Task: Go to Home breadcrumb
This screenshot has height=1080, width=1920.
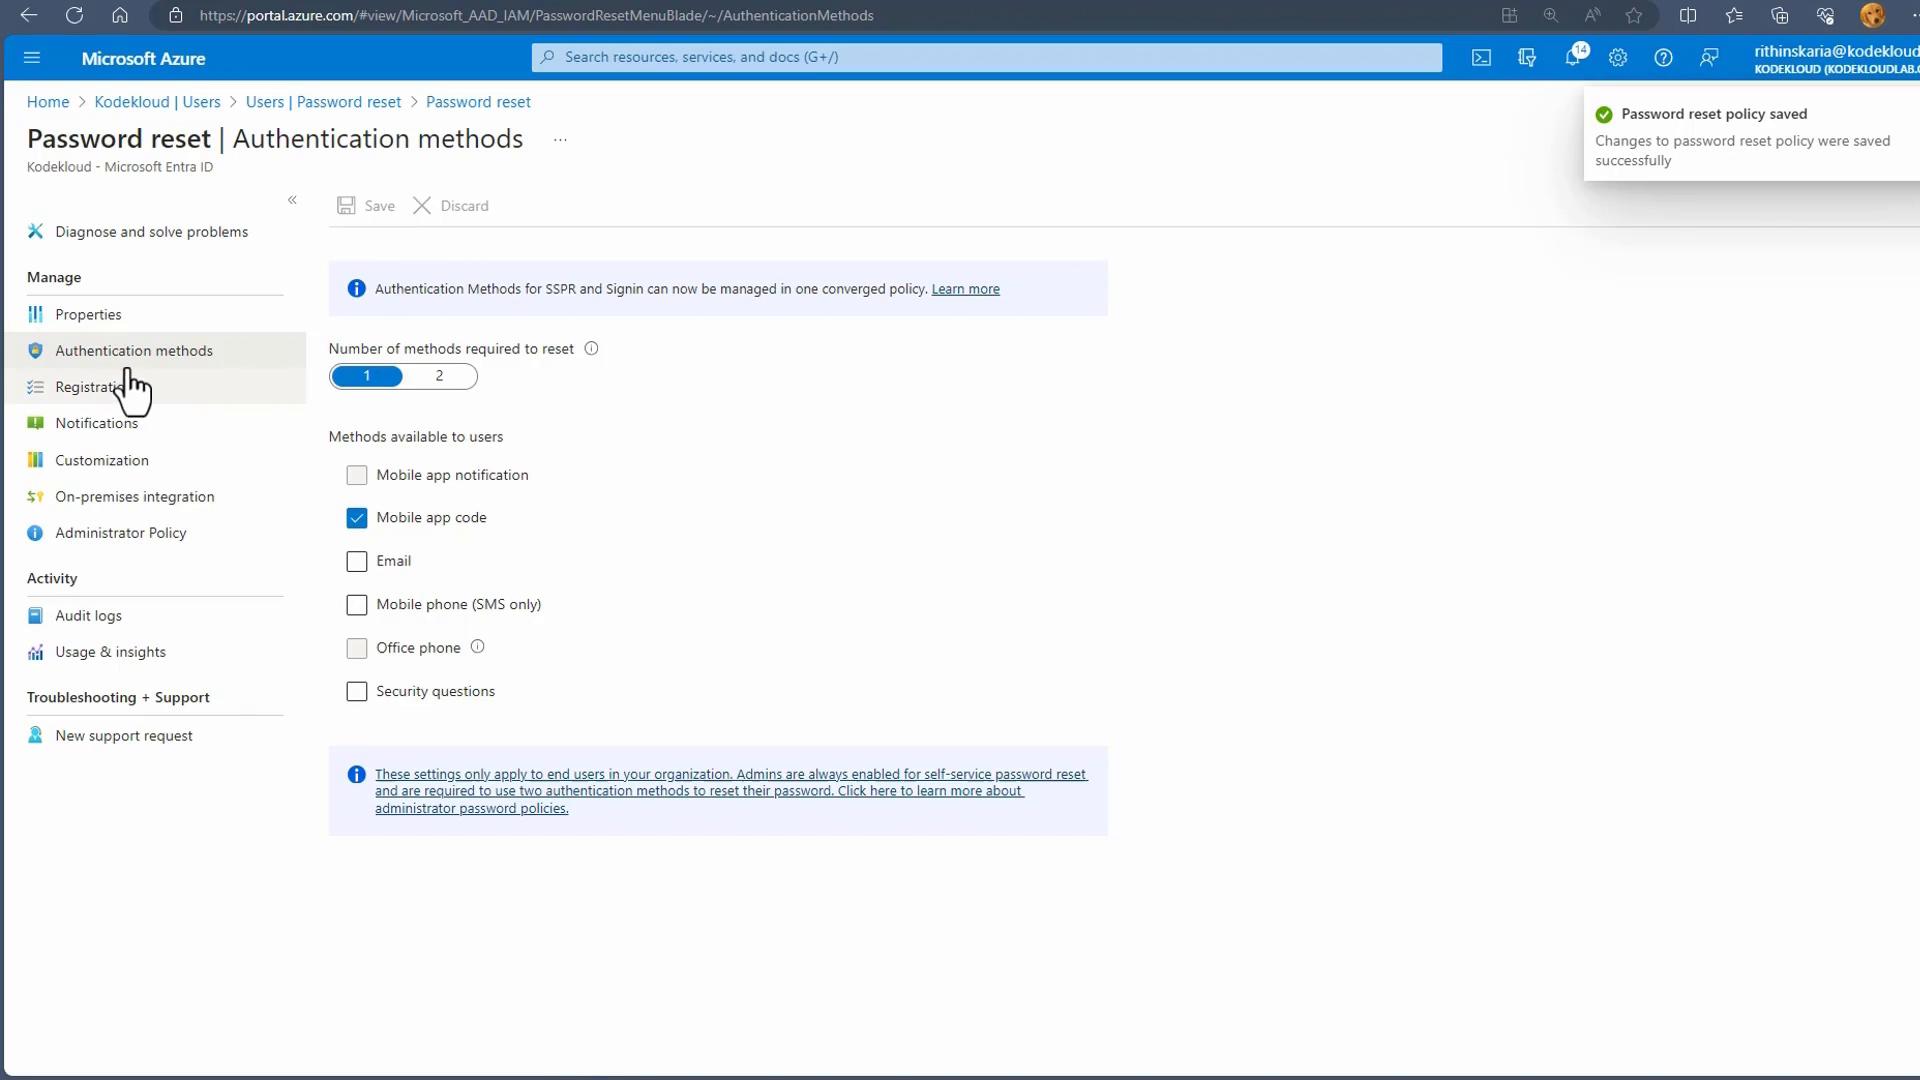Action: 48,102
